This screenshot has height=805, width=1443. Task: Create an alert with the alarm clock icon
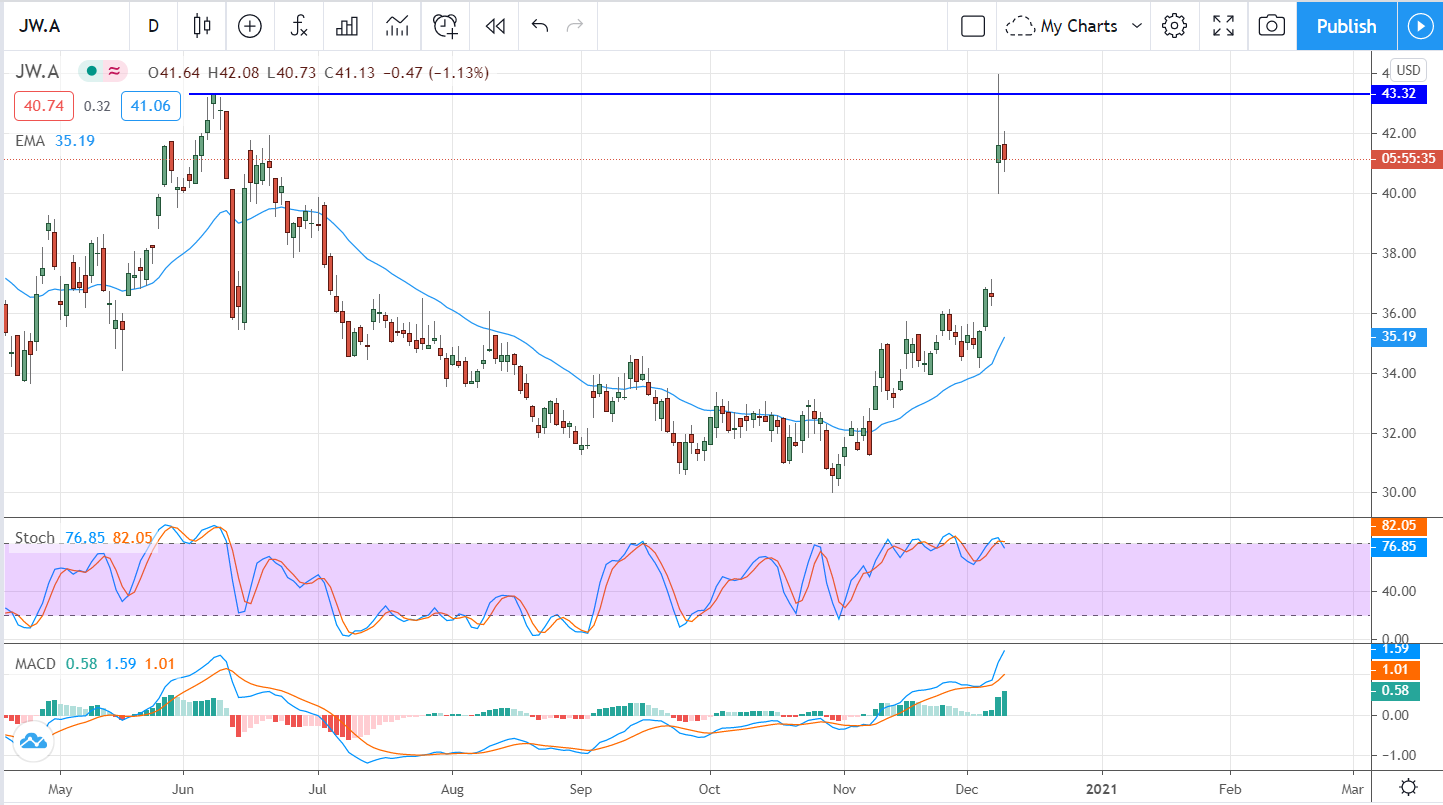445,26
